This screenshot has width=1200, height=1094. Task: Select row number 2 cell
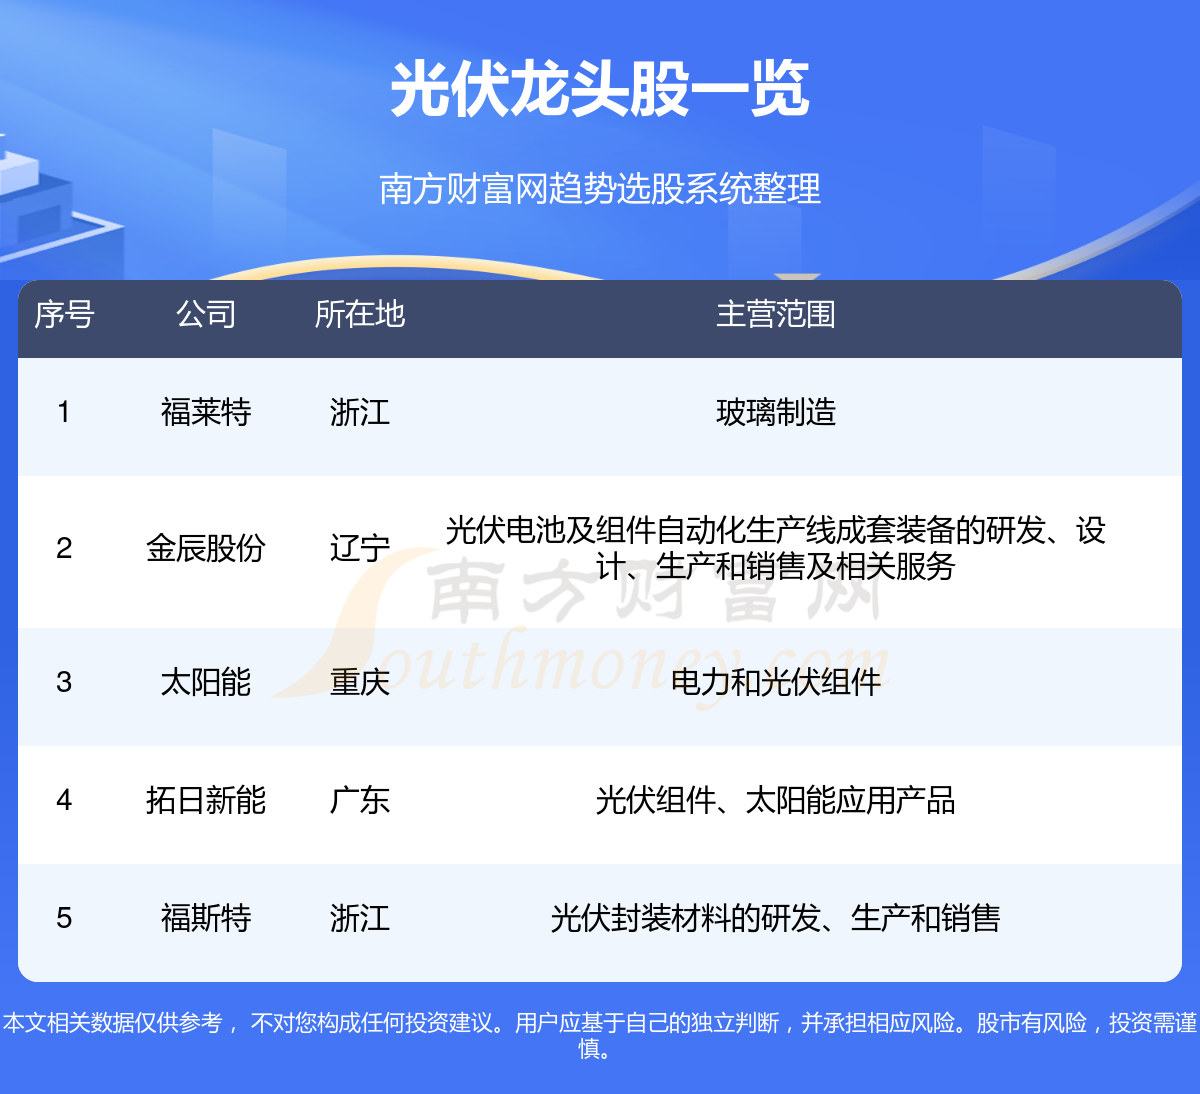coord(64,548)
